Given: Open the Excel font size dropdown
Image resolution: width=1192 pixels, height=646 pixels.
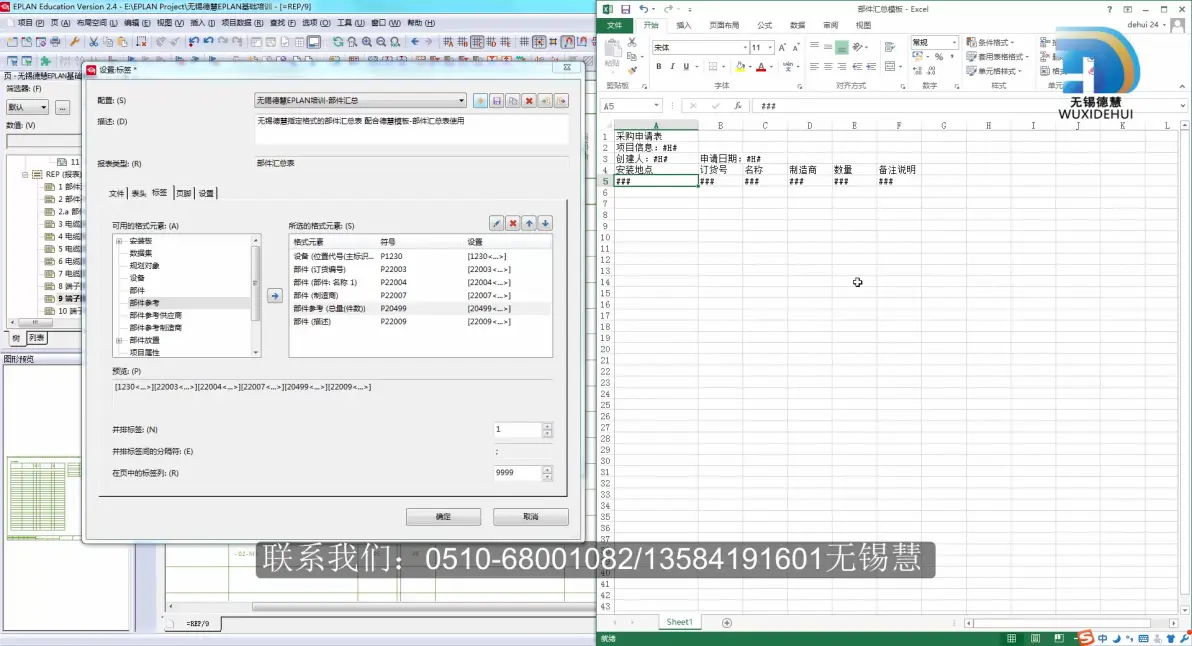Looking at the screenshot, I should 770,47.
